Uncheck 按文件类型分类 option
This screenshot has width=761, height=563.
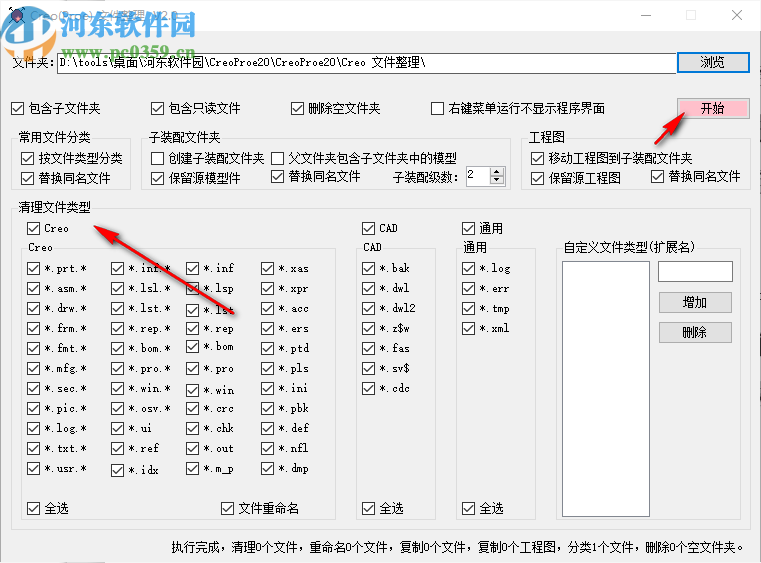[x=27, y=158]
